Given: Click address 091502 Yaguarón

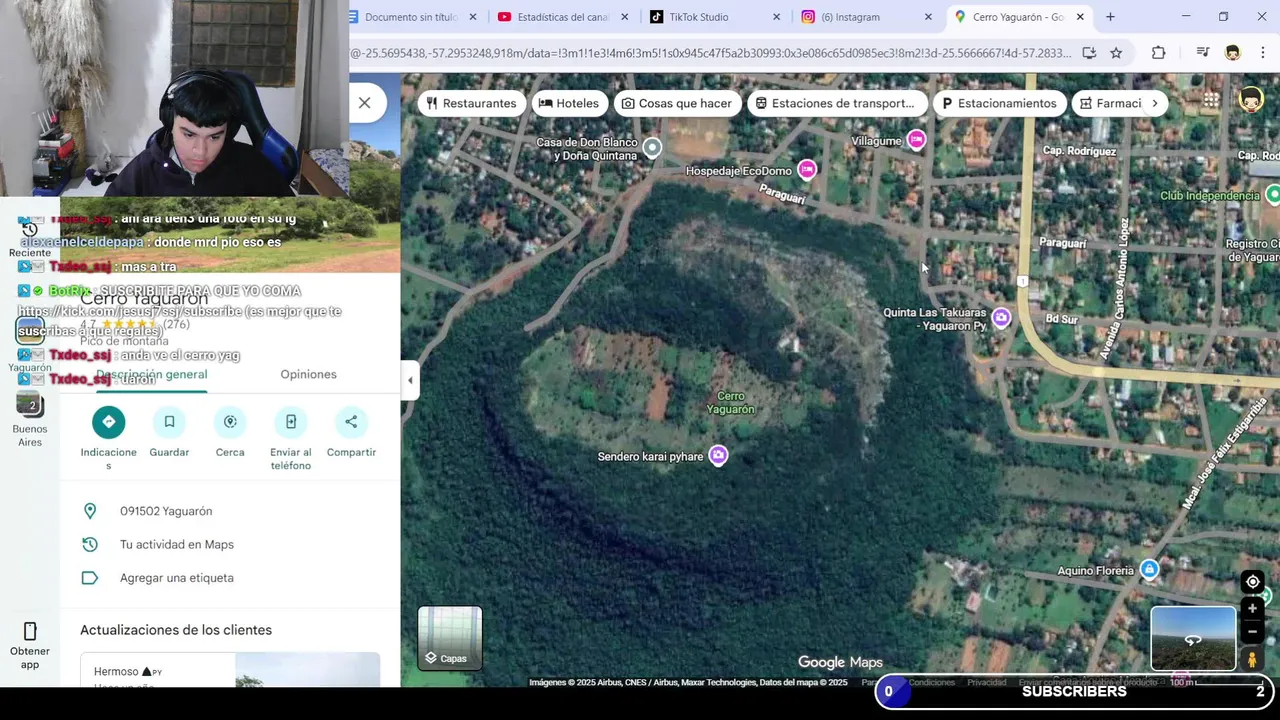Looking at the screenshot, I should [166, 511].
